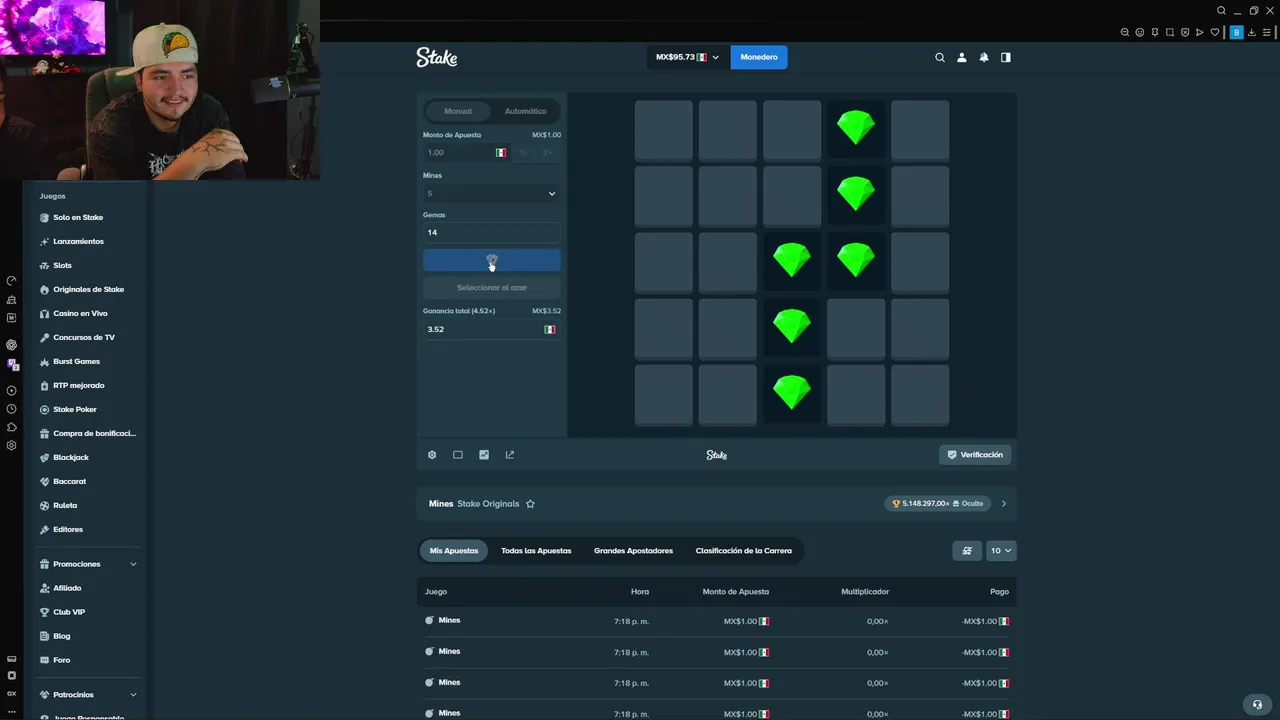Screen dimensions: 1280x720
Task: Click the Gemas value field showing 14
Action: click(491, 232)
